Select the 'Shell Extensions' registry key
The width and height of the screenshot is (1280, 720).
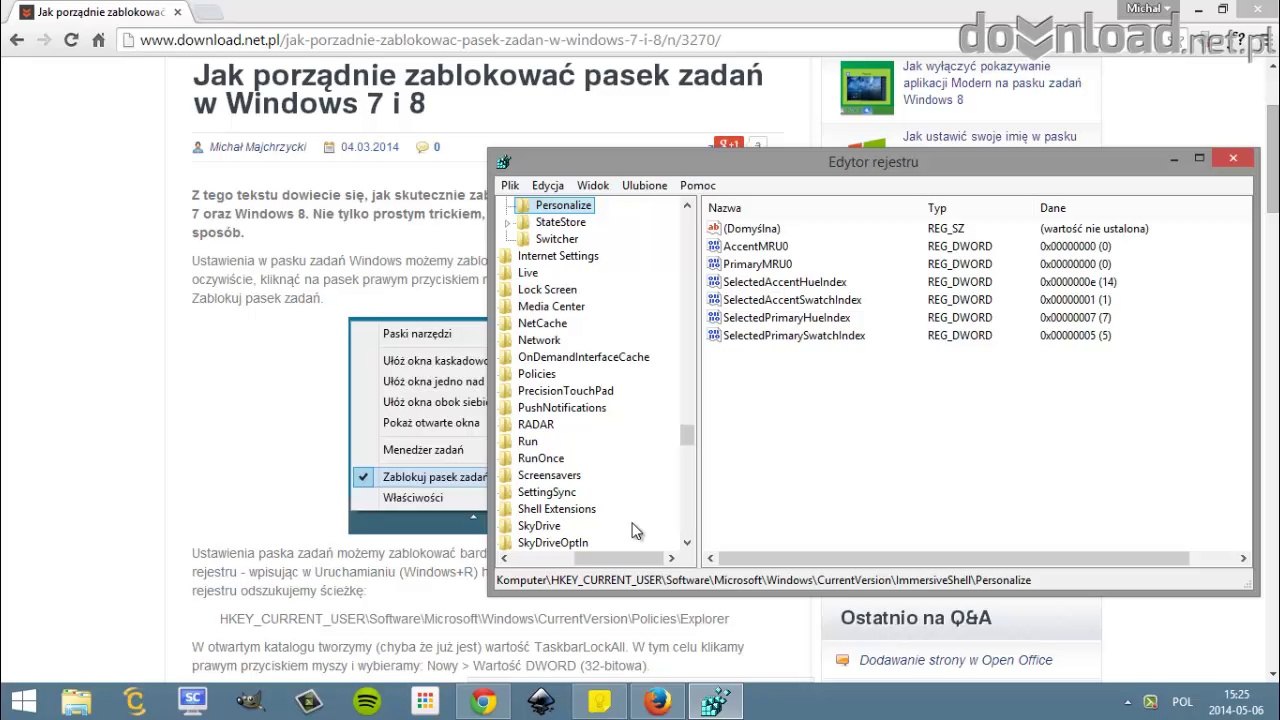tap(557, 509)
